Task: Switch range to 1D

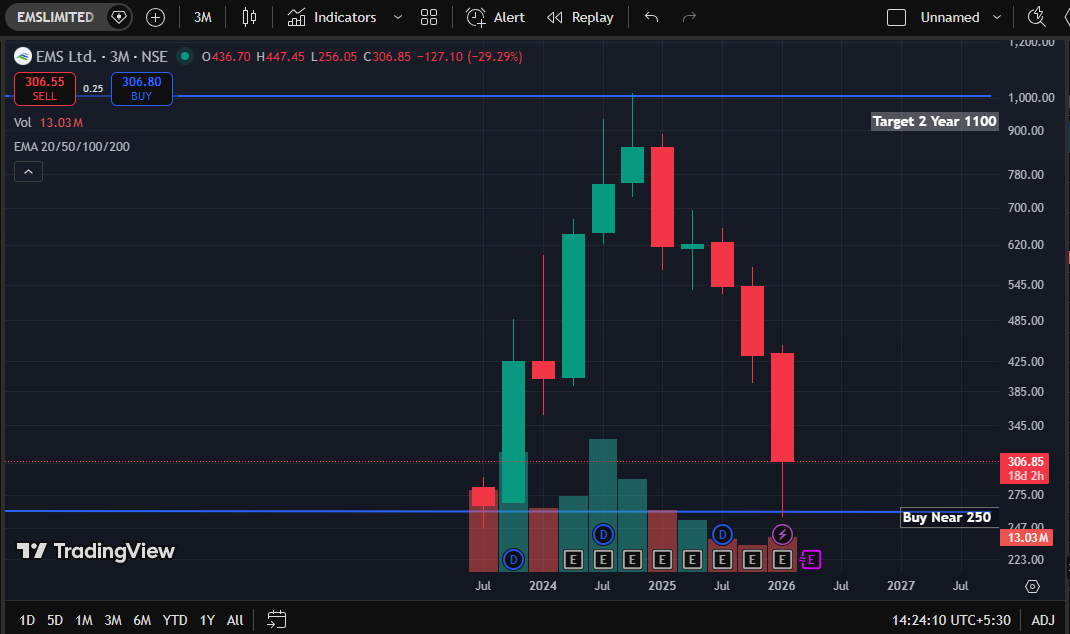Action: (x=27, y=620)
